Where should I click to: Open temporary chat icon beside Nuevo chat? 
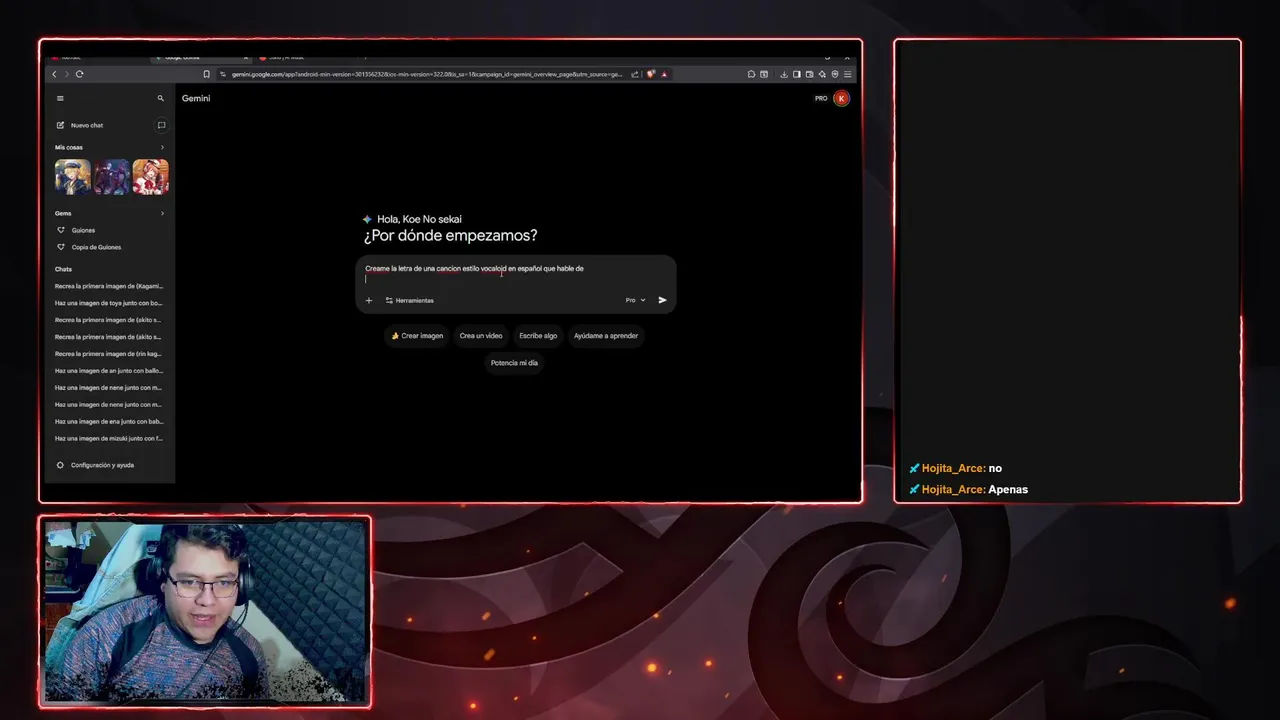pyautogui.click(x=161, y=125)
